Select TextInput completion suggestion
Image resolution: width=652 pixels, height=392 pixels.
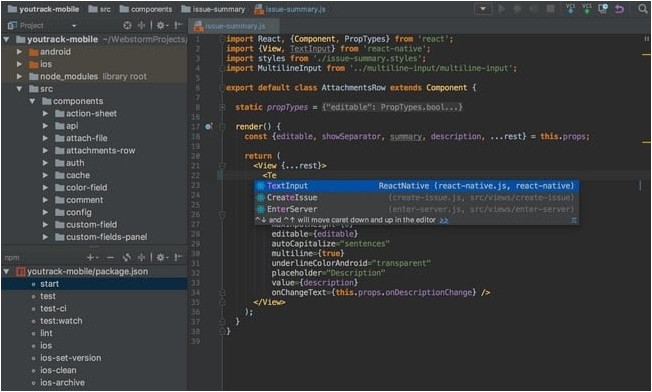415,186
